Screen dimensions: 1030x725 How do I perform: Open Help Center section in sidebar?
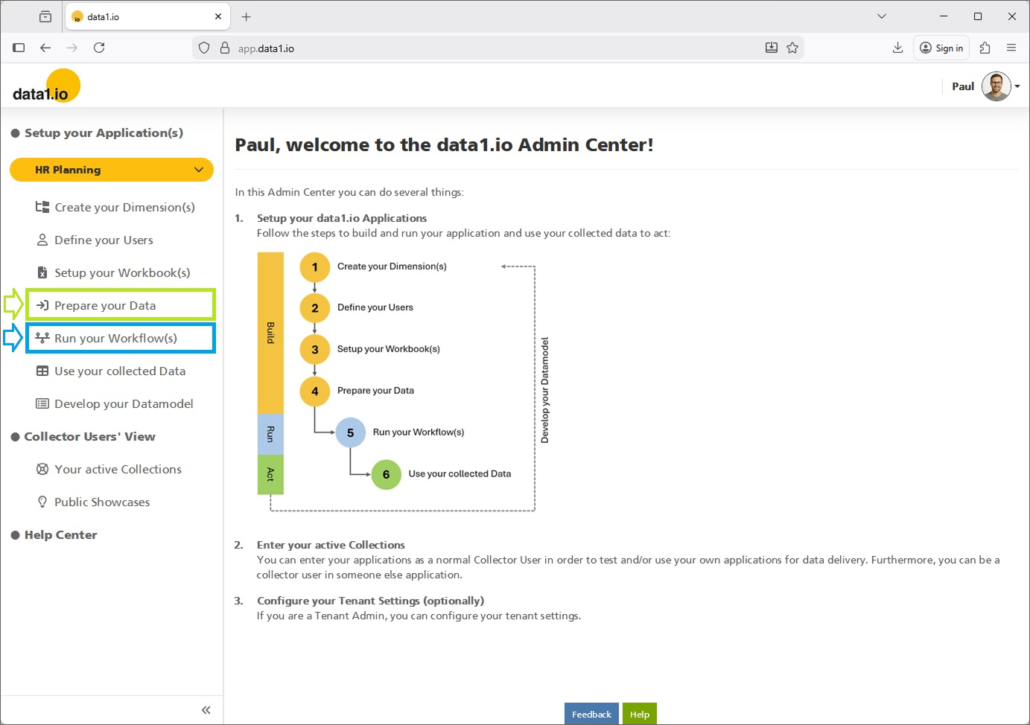[x=60, y=535]
